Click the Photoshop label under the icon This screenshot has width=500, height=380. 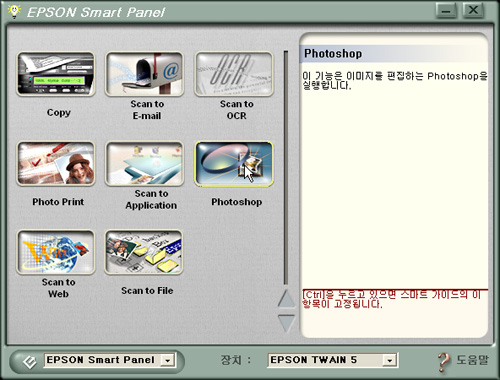pos(237,202)
